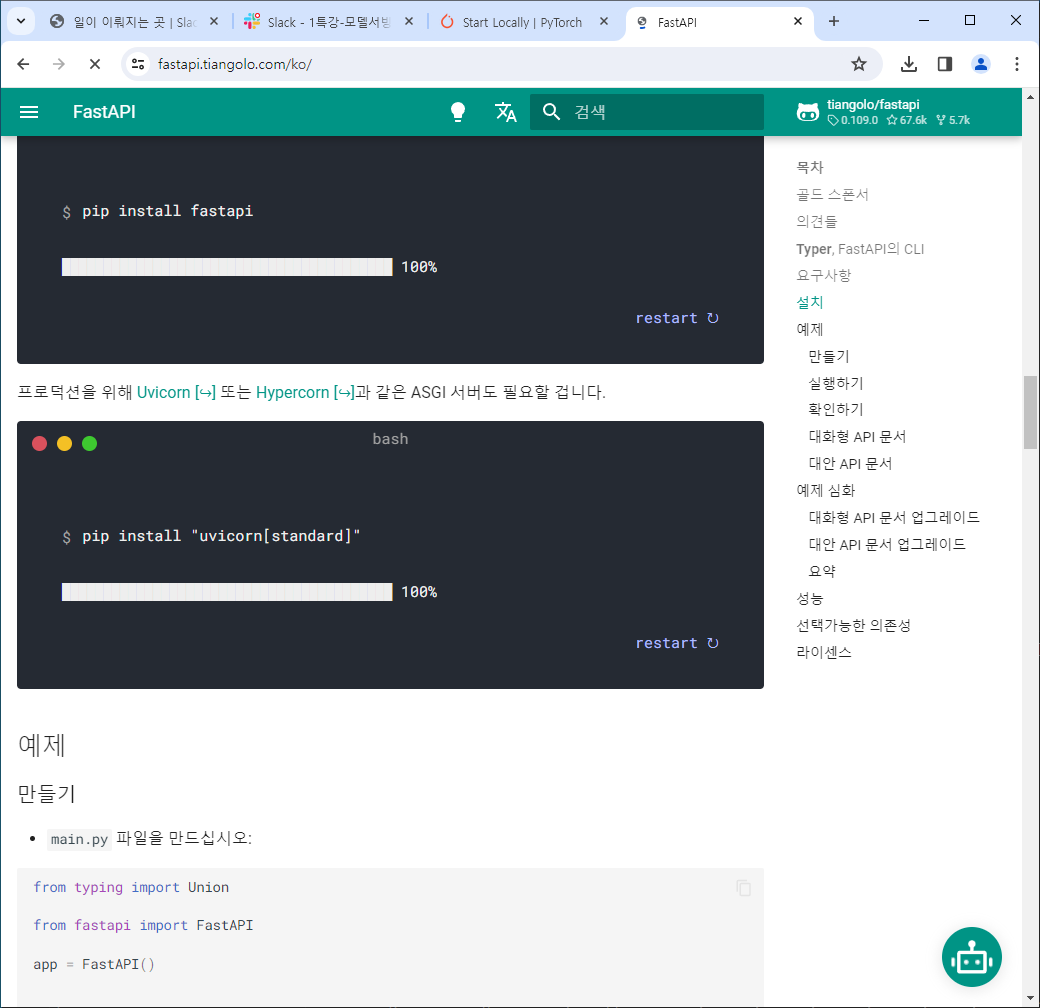Jump to 예제 section in contents
This screenshot has height=1008, width=1040.
pyautogui.click(x=809, y=330)
